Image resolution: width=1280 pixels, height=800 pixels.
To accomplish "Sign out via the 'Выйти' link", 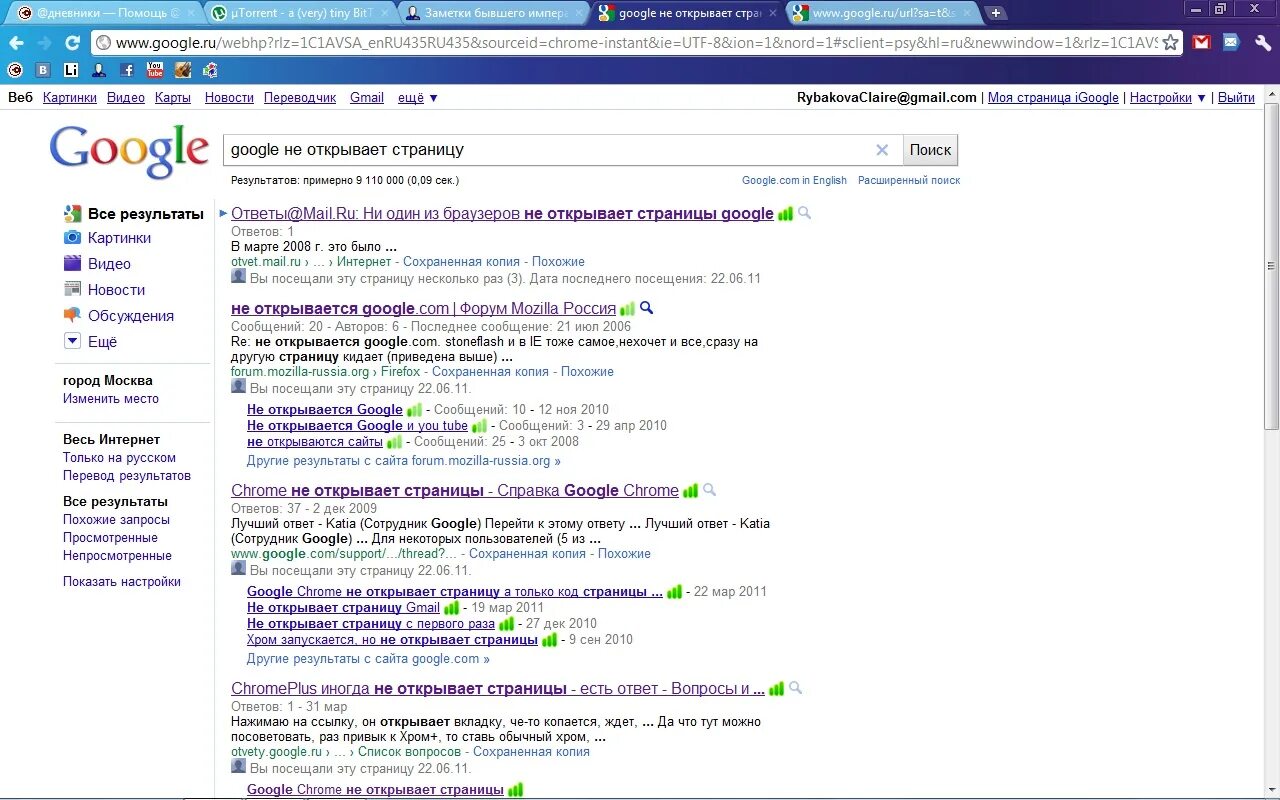I will pyautogui.click(x=1236, y=97).
